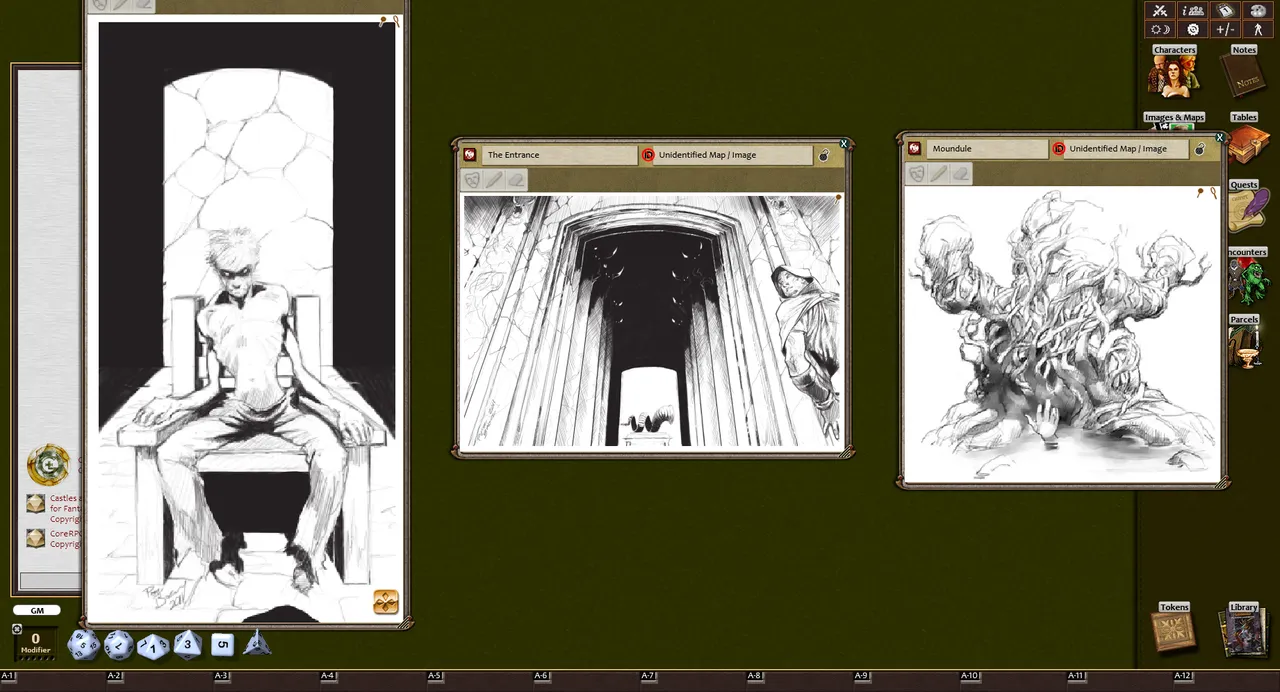The image size is (1280, 692).
Task: Select hotkey slot A-12
Action: click(1183, 676)
